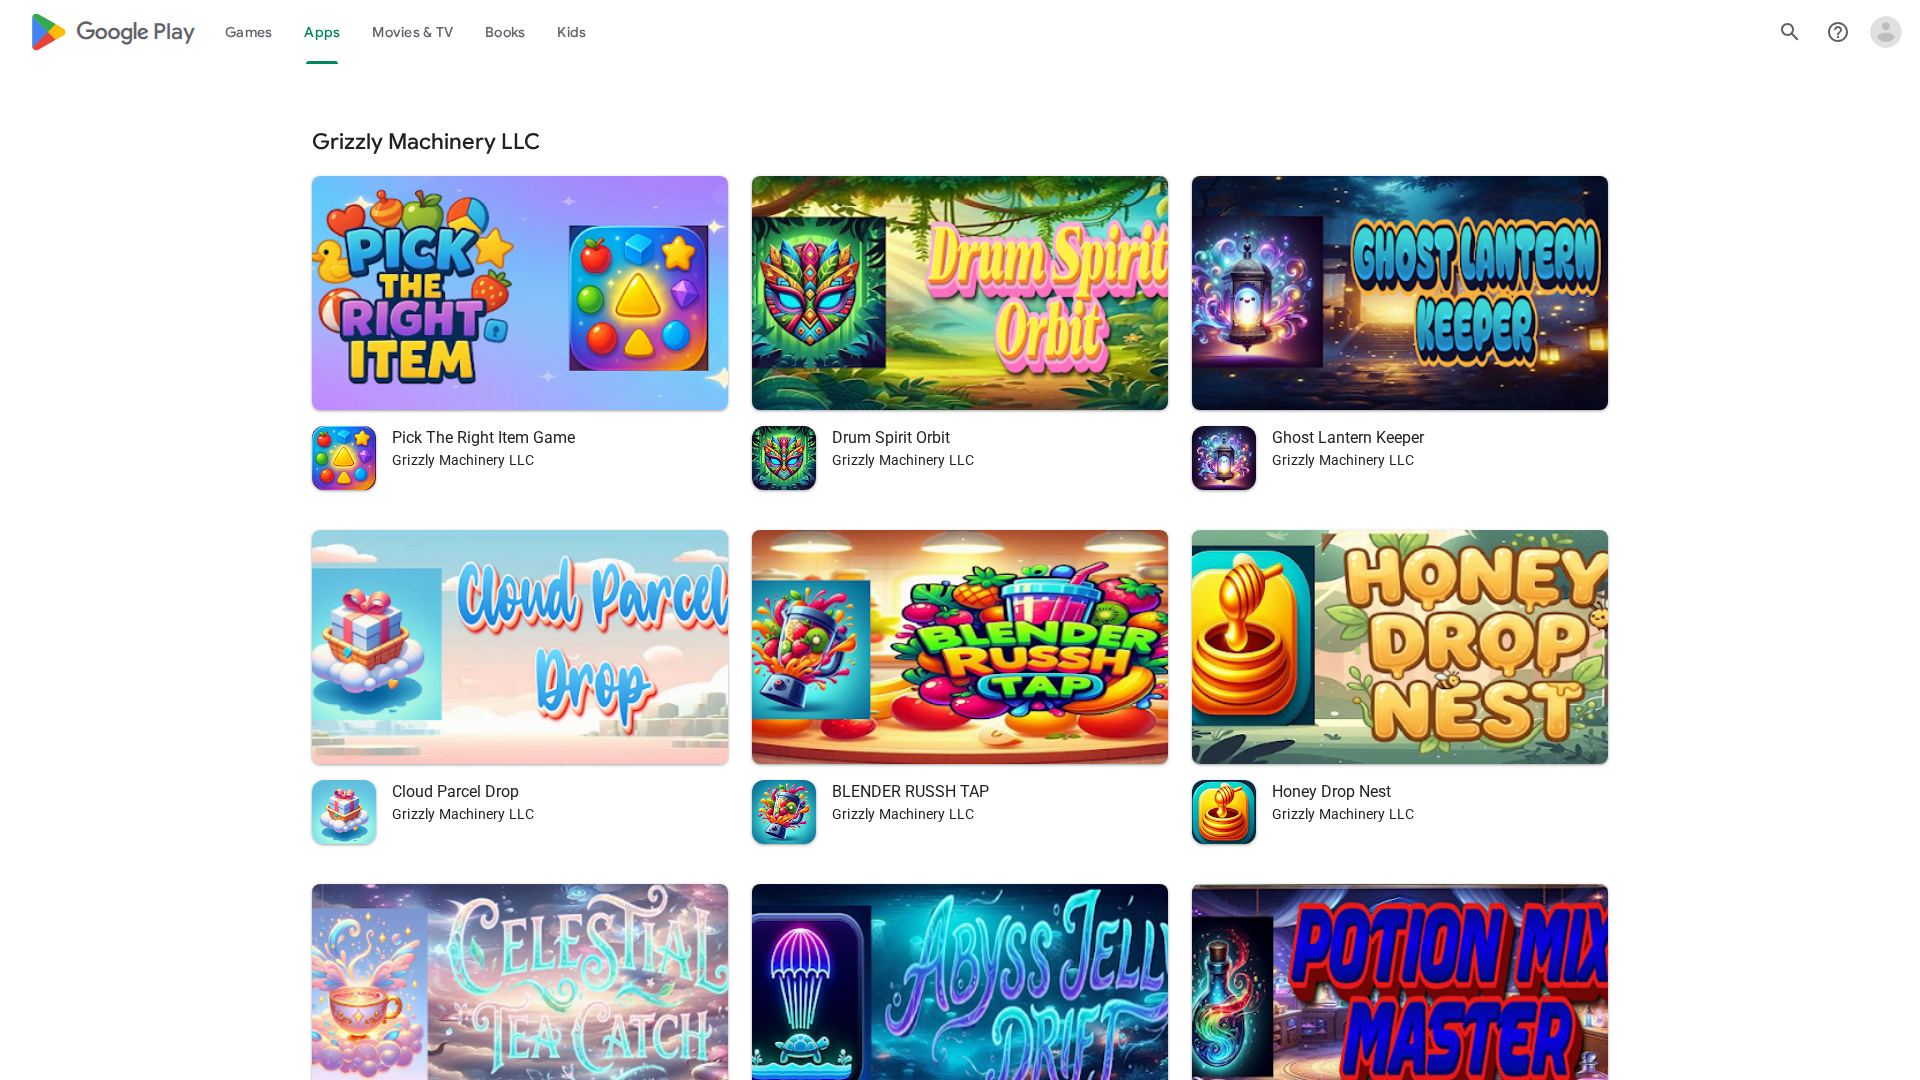This screenshot has height=1080, width=1920.
Task: Navigate to the Kids tab
Action: (x=571, y=32)
